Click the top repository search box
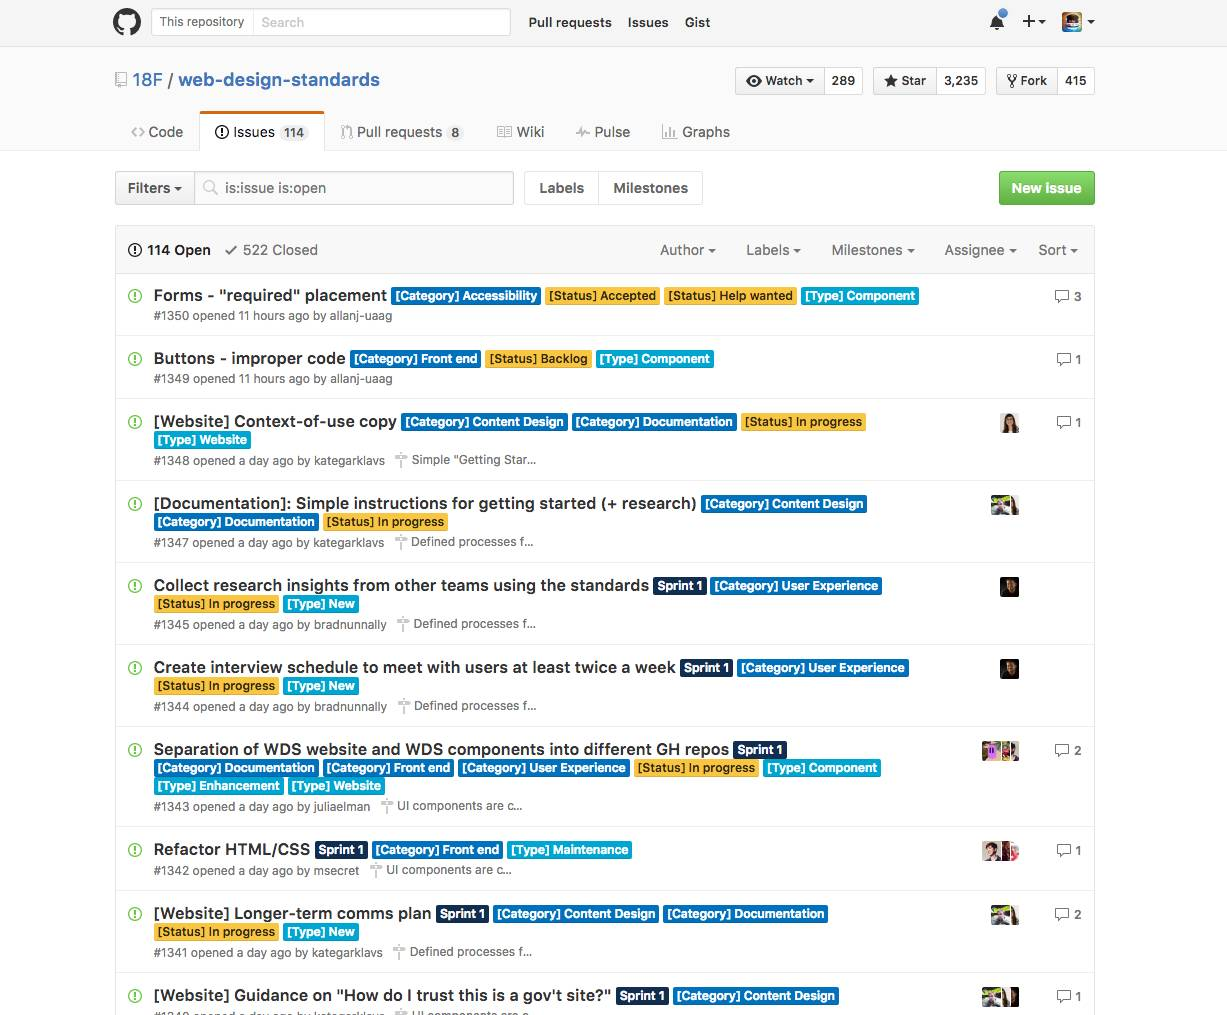1227x1015 pixels. point(381,22)
